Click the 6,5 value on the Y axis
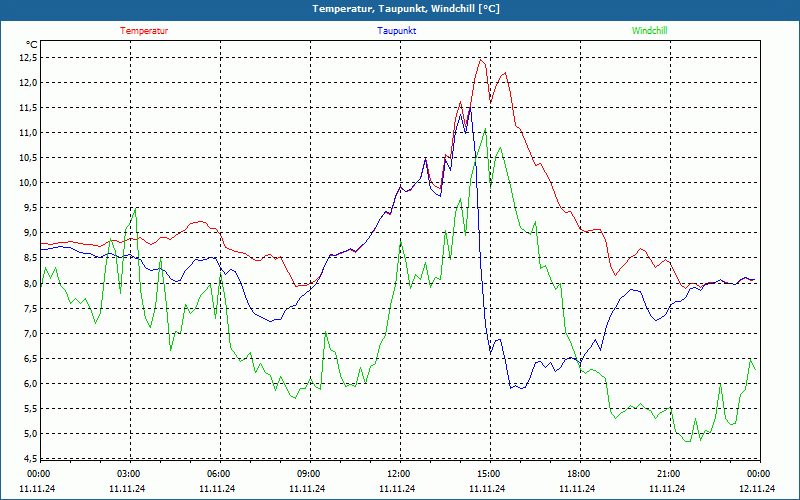 (31, 358)
